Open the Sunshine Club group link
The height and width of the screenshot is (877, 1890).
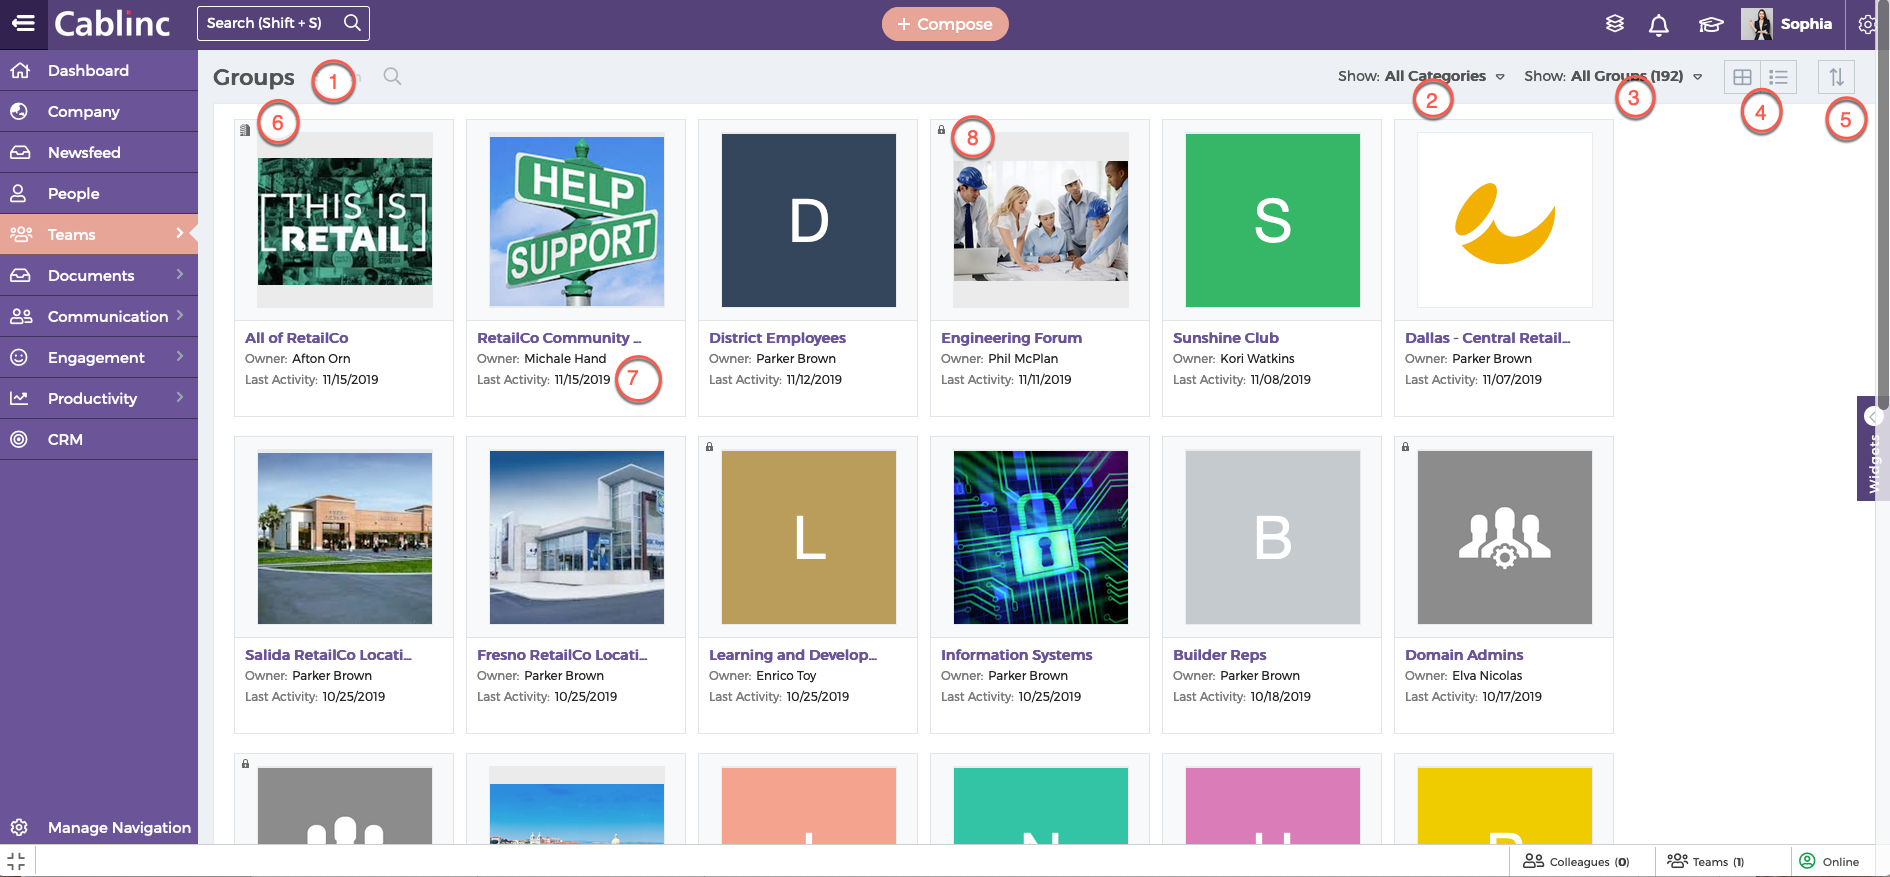tap(1226, 338)
